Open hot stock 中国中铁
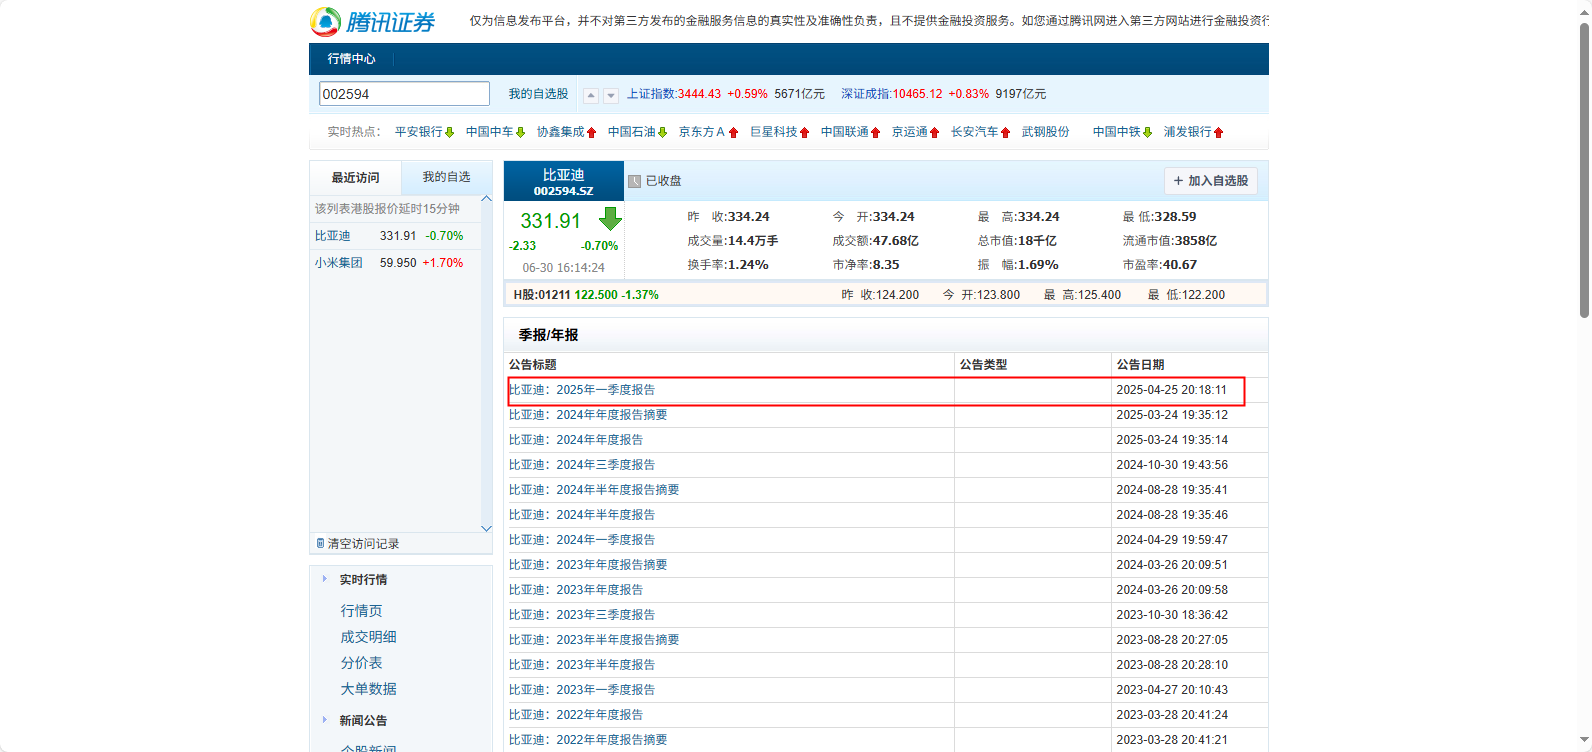 (1116, 132)
